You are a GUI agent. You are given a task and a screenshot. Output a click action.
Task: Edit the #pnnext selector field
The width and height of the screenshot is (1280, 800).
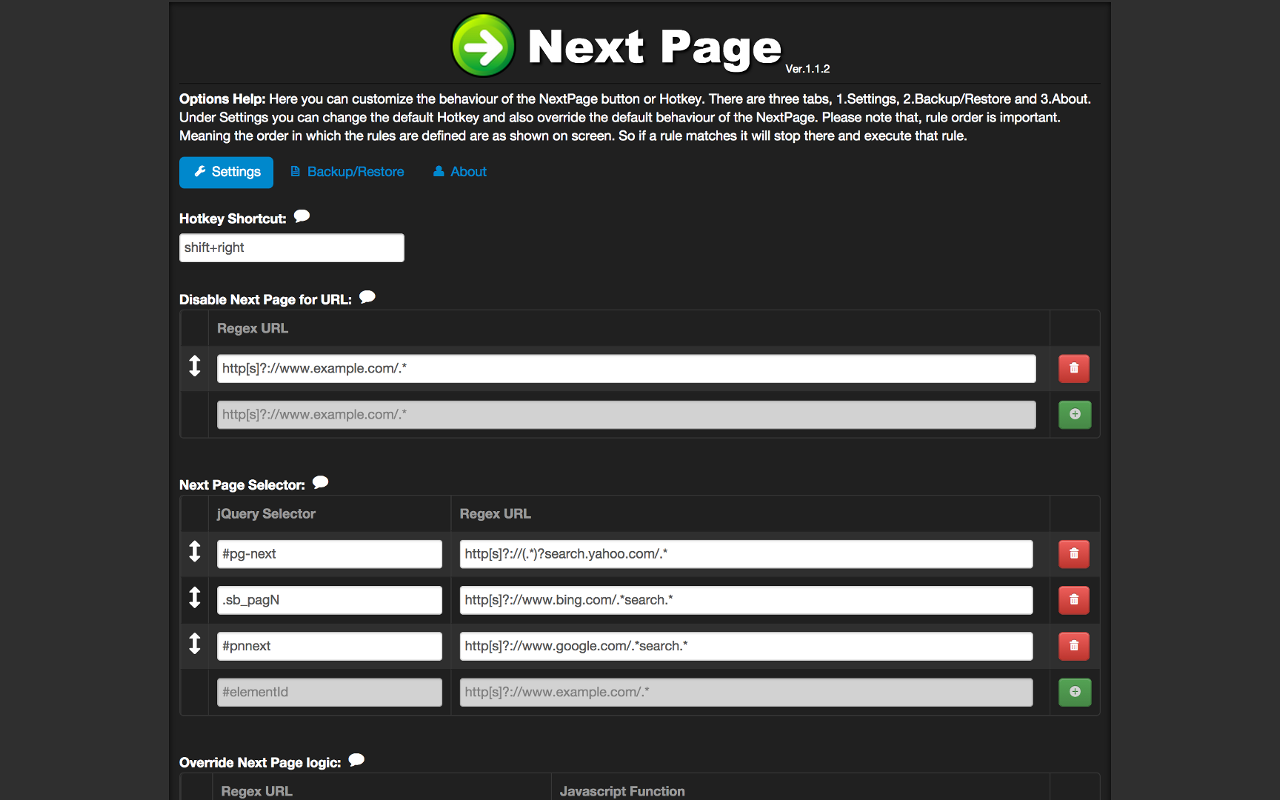coord(329,646)
